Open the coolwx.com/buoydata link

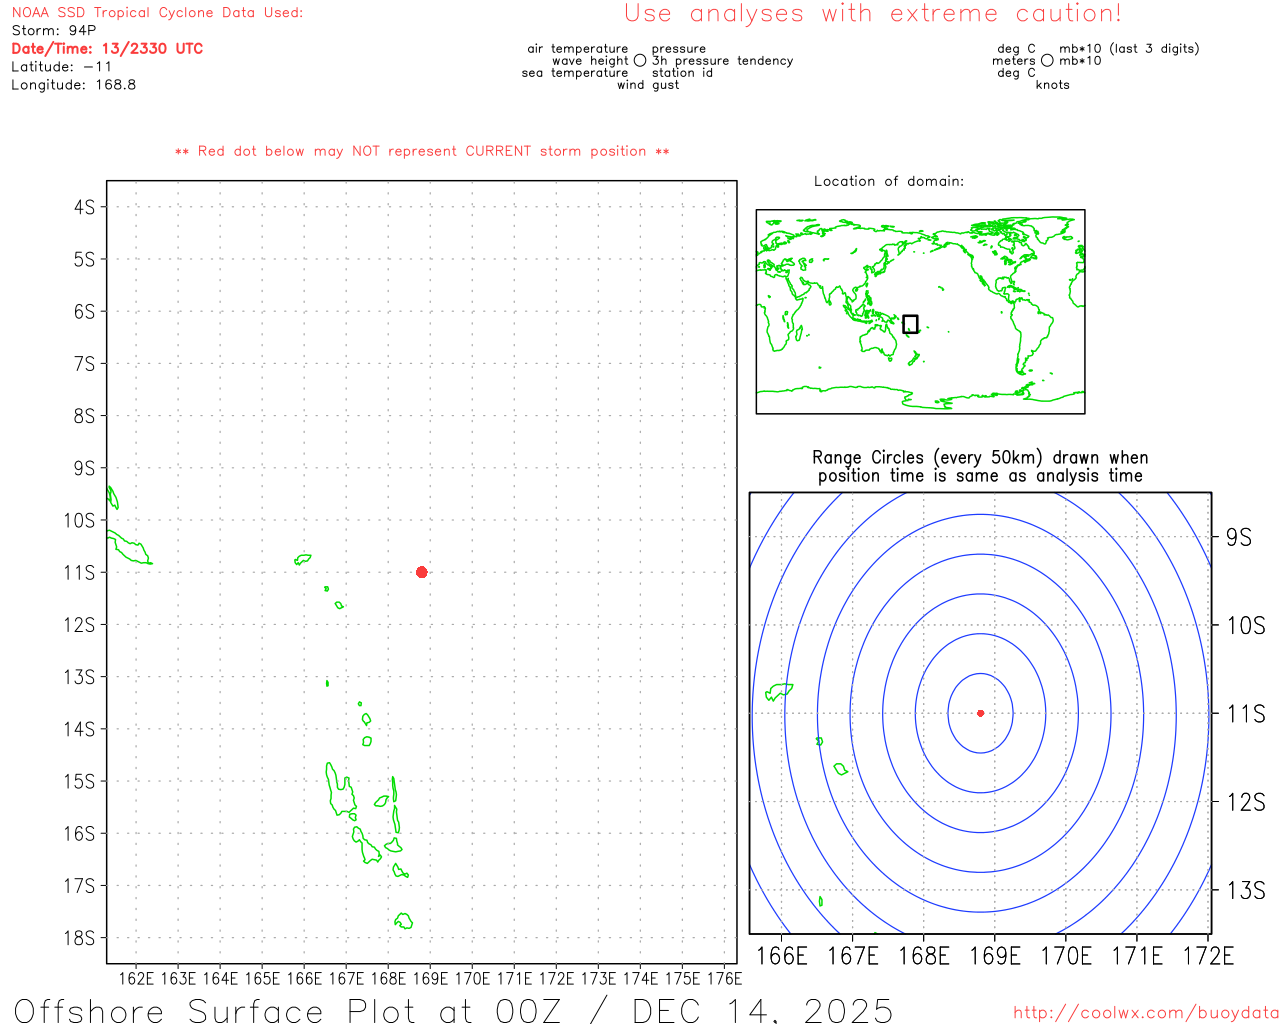click(1145, 1013)
